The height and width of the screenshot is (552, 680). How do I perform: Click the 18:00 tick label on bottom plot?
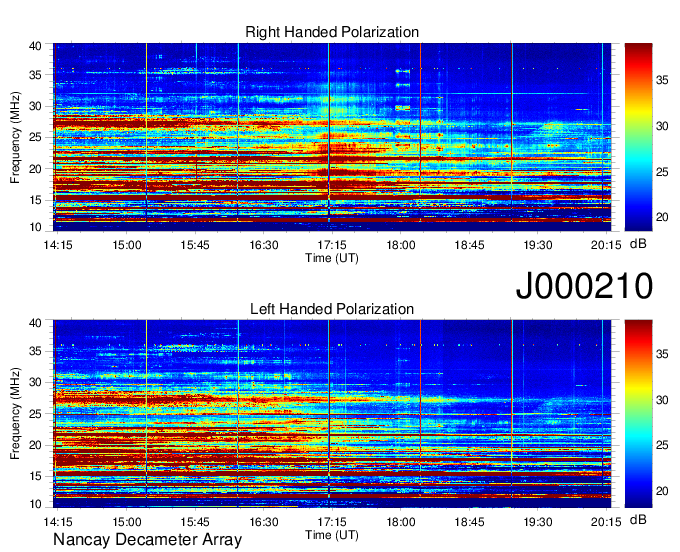point(401,522)
